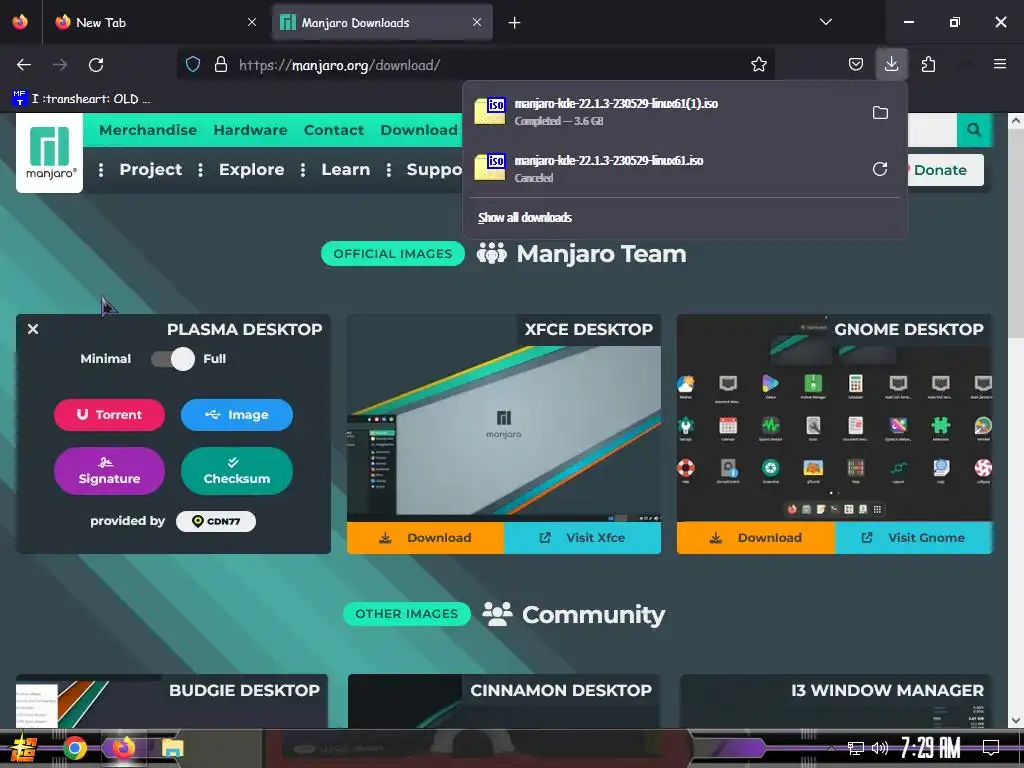The height and width of the screenshot is (768, 1024).
Task: Launch Chrome from the taskbar
Action: 74,748
